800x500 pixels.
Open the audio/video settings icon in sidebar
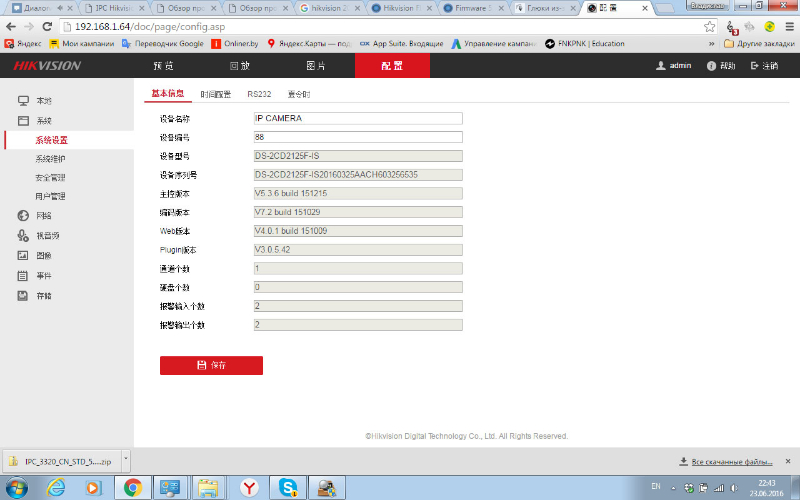click(x=23, y=235)
